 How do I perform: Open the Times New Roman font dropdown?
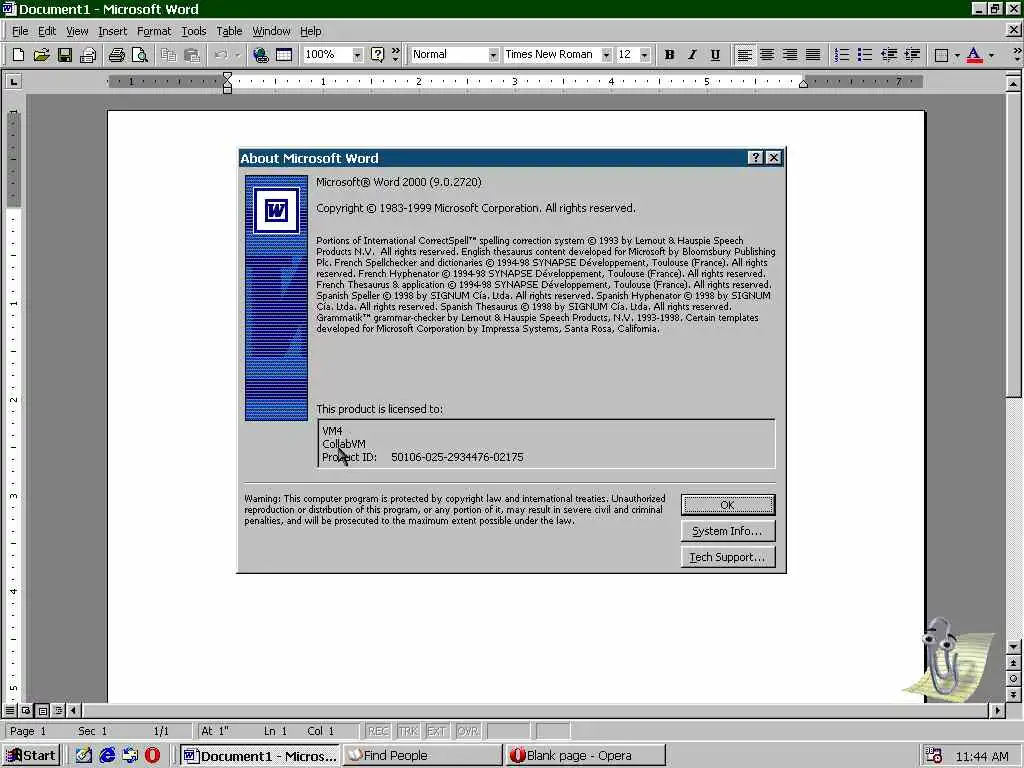[606, 55]
